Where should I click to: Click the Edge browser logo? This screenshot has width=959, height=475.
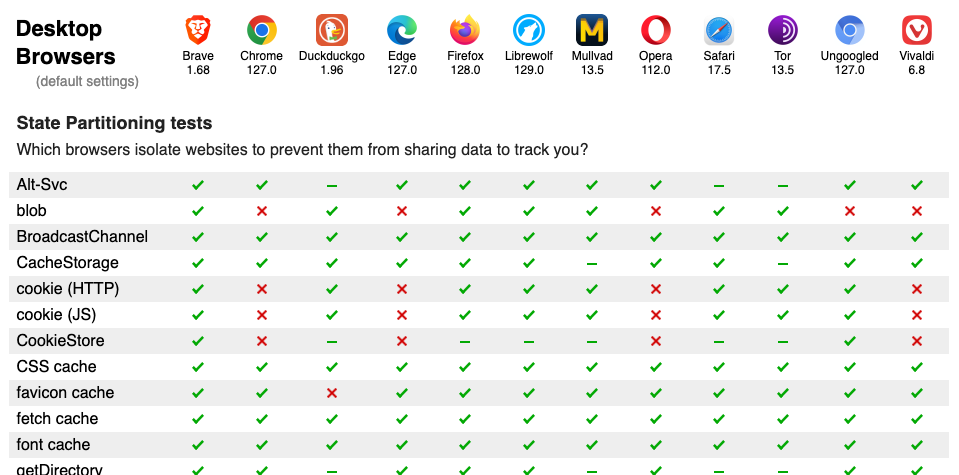pyautogui.click(x=402, y=30)
